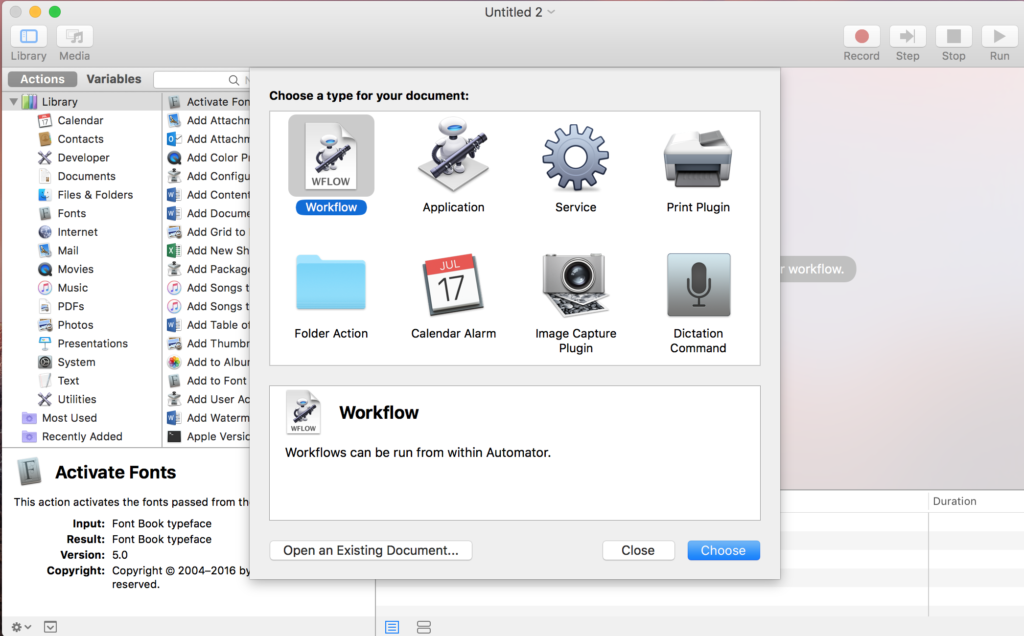The image size is (1024, 636).
Task: Switch to the Variables tab
Action: 113,78
